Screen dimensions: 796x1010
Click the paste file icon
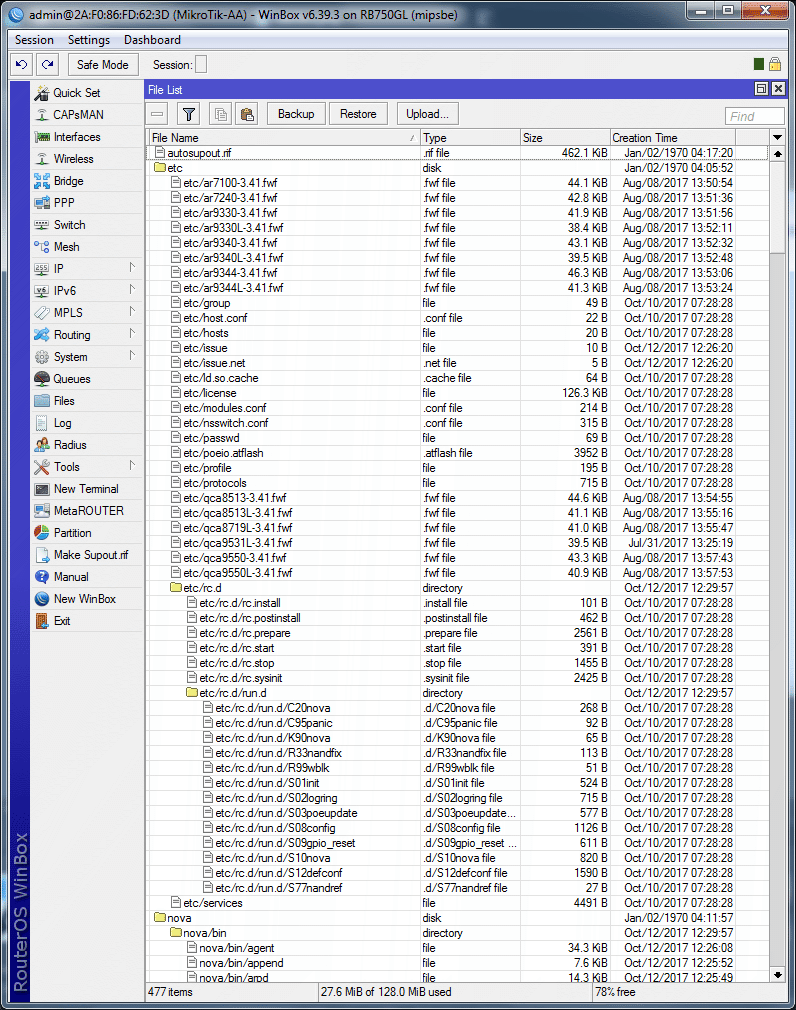point(247,115)
